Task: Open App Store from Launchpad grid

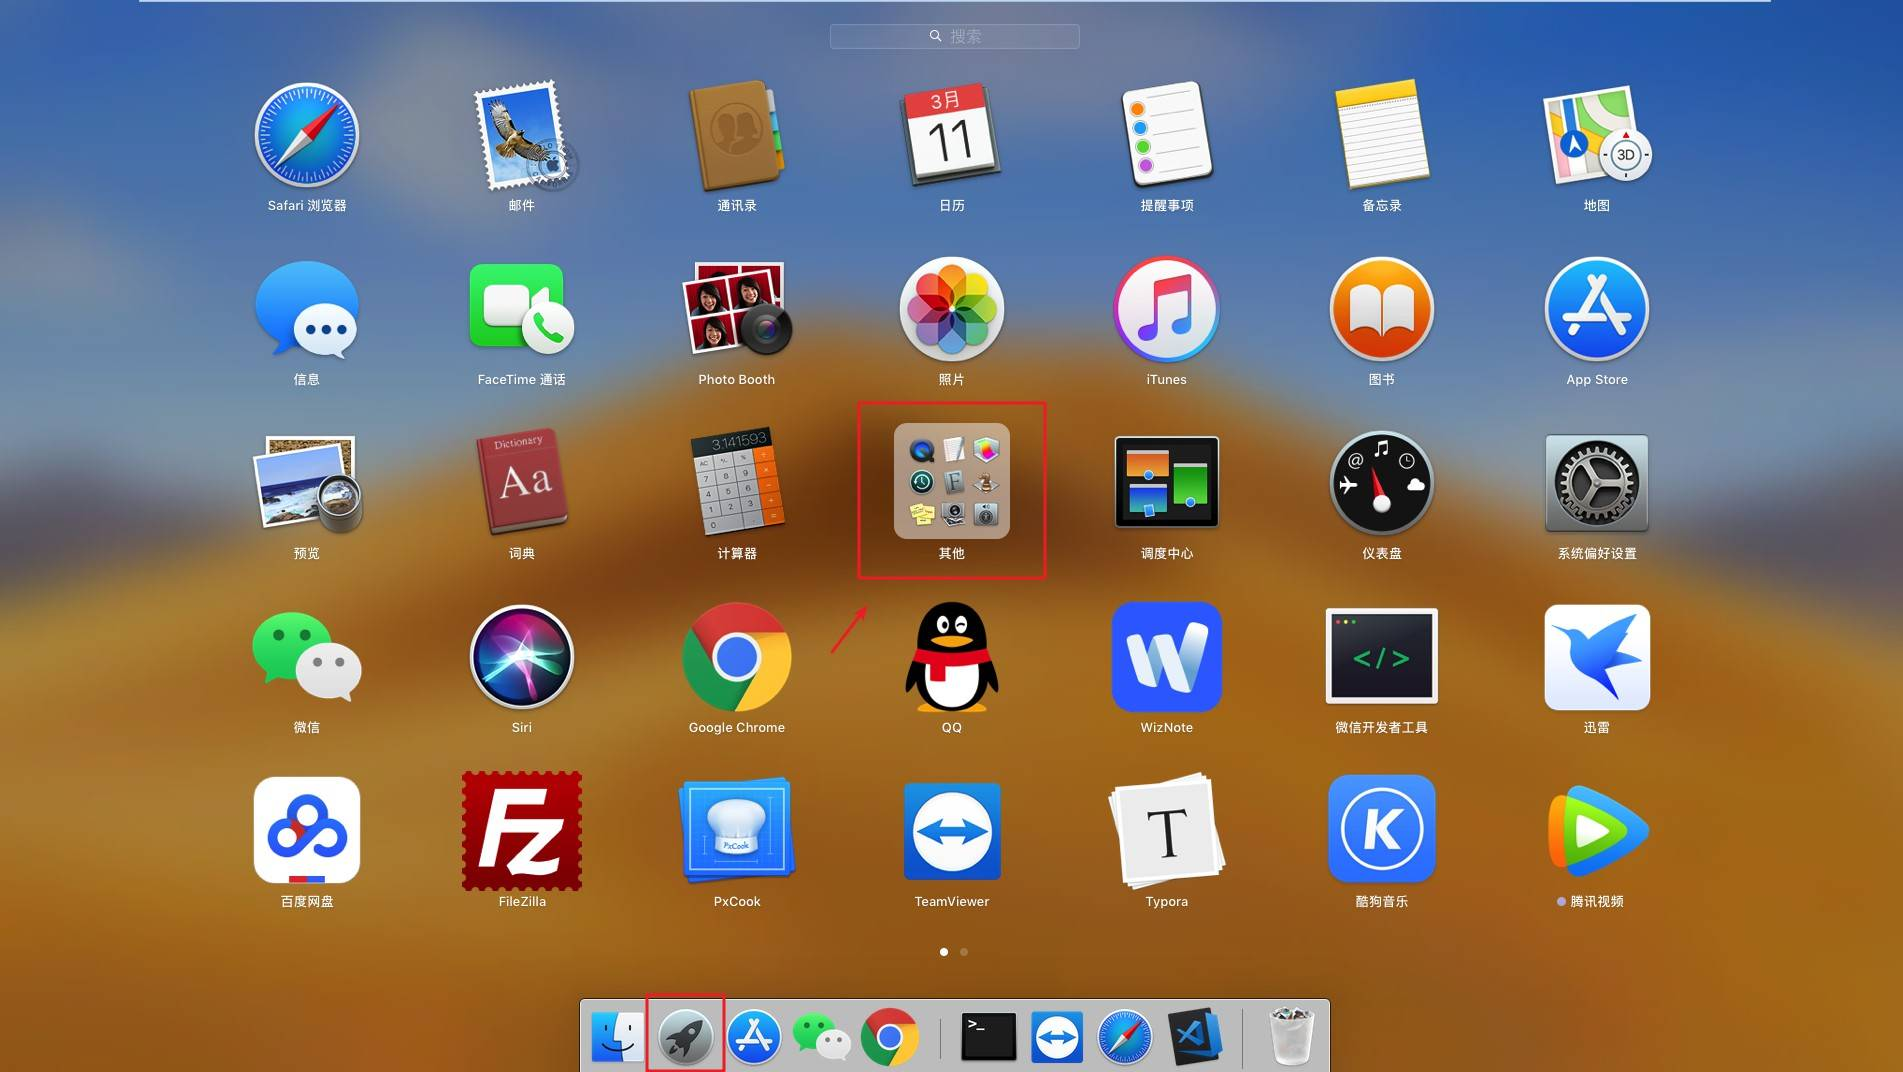Action: click(x=1596, y=309)
